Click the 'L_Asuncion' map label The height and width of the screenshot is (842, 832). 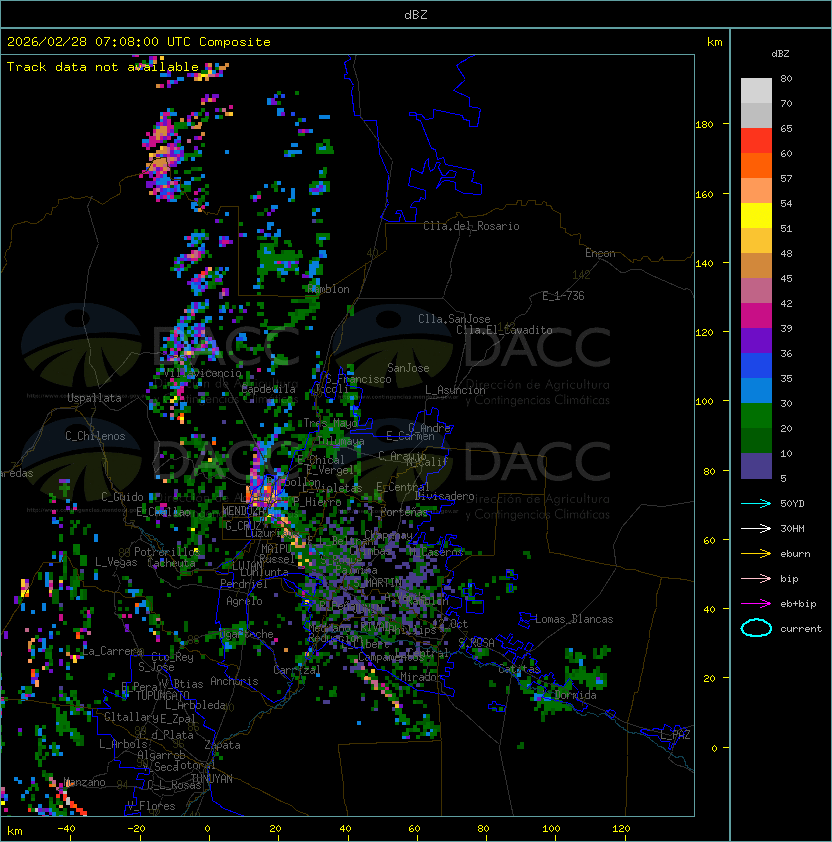tap(455, 390)
